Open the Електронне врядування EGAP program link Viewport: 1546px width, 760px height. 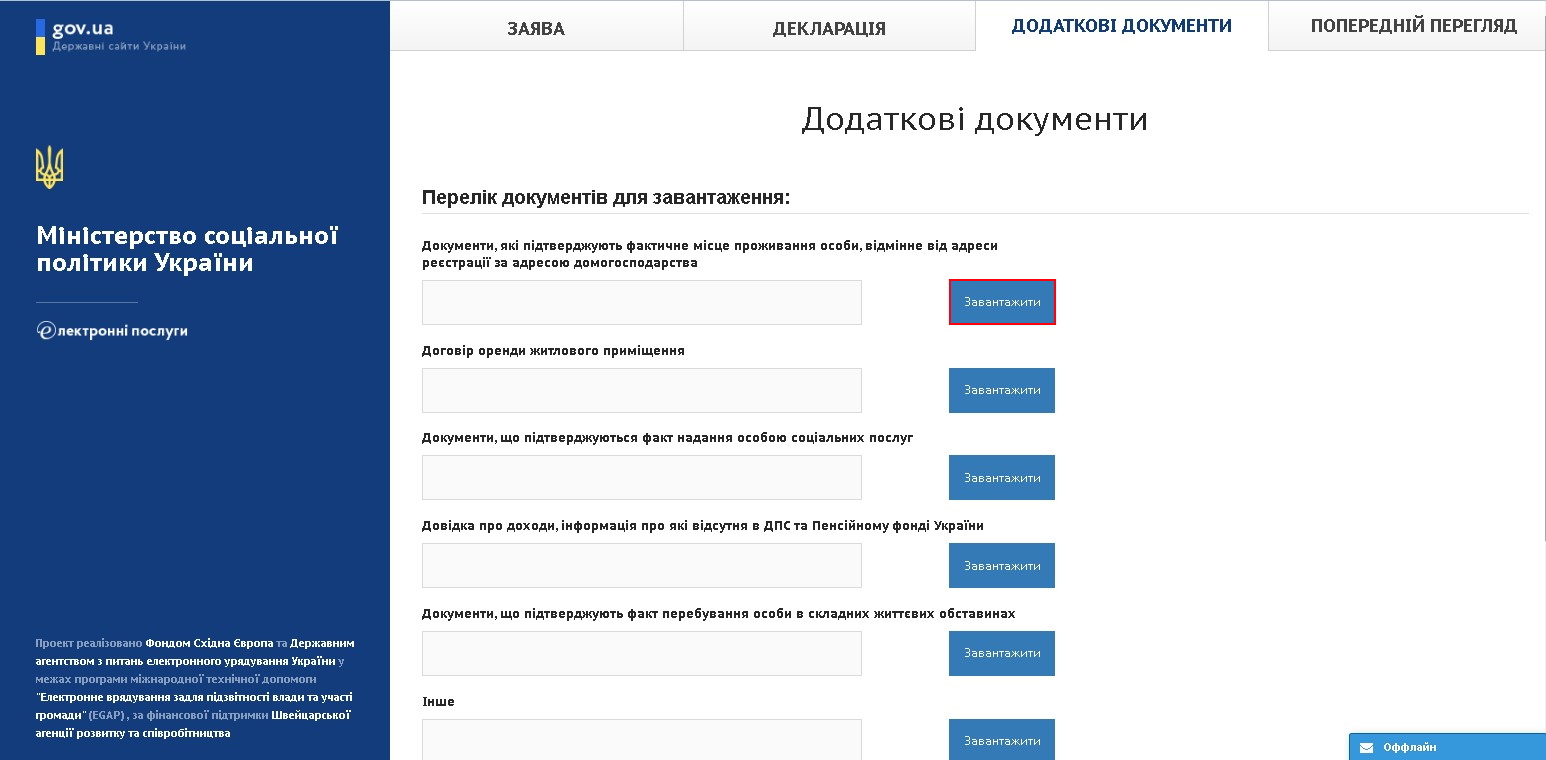(x=194, y=706)
